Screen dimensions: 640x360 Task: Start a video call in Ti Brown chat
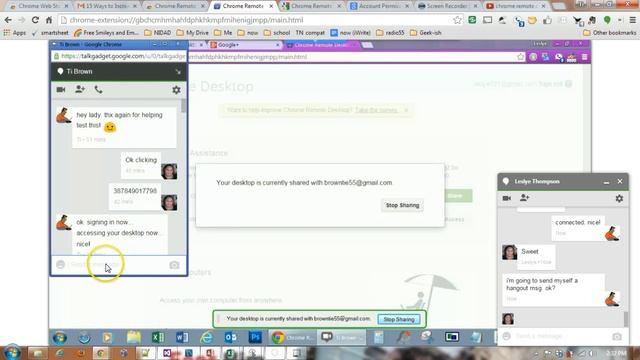[61, 89]
